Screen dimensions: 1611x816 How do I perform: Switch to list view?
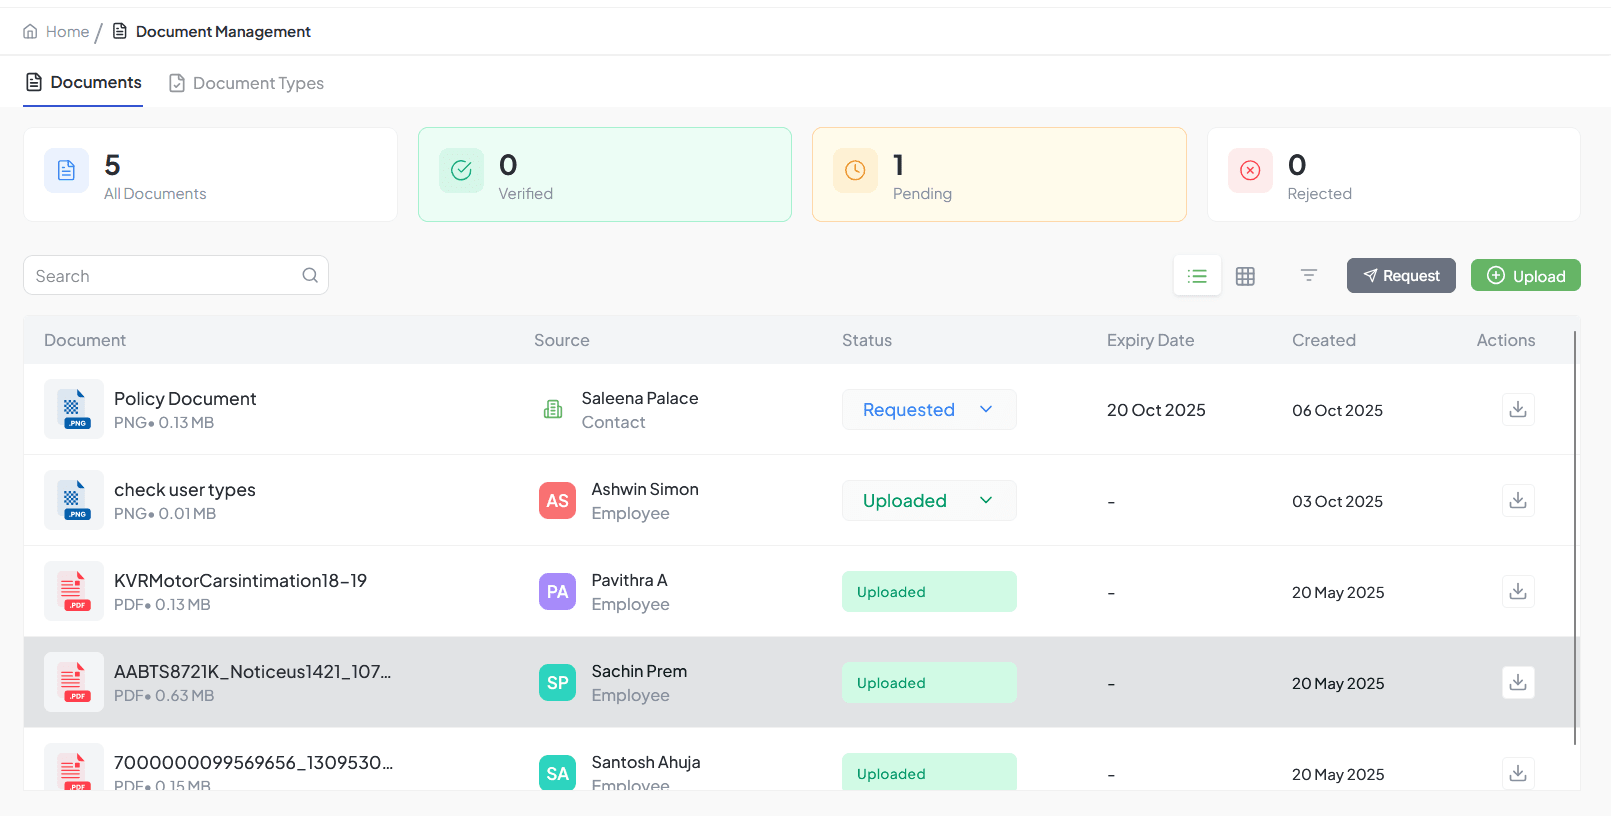pyautogui.click(x=1197, y=276)
